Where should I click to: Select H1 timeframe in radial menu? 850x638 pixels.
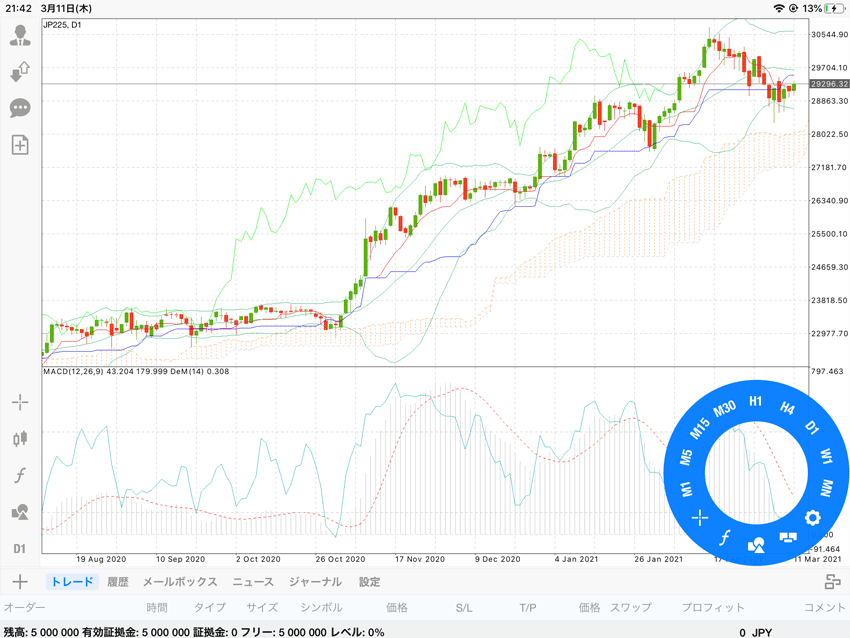(x=756, y=401)
